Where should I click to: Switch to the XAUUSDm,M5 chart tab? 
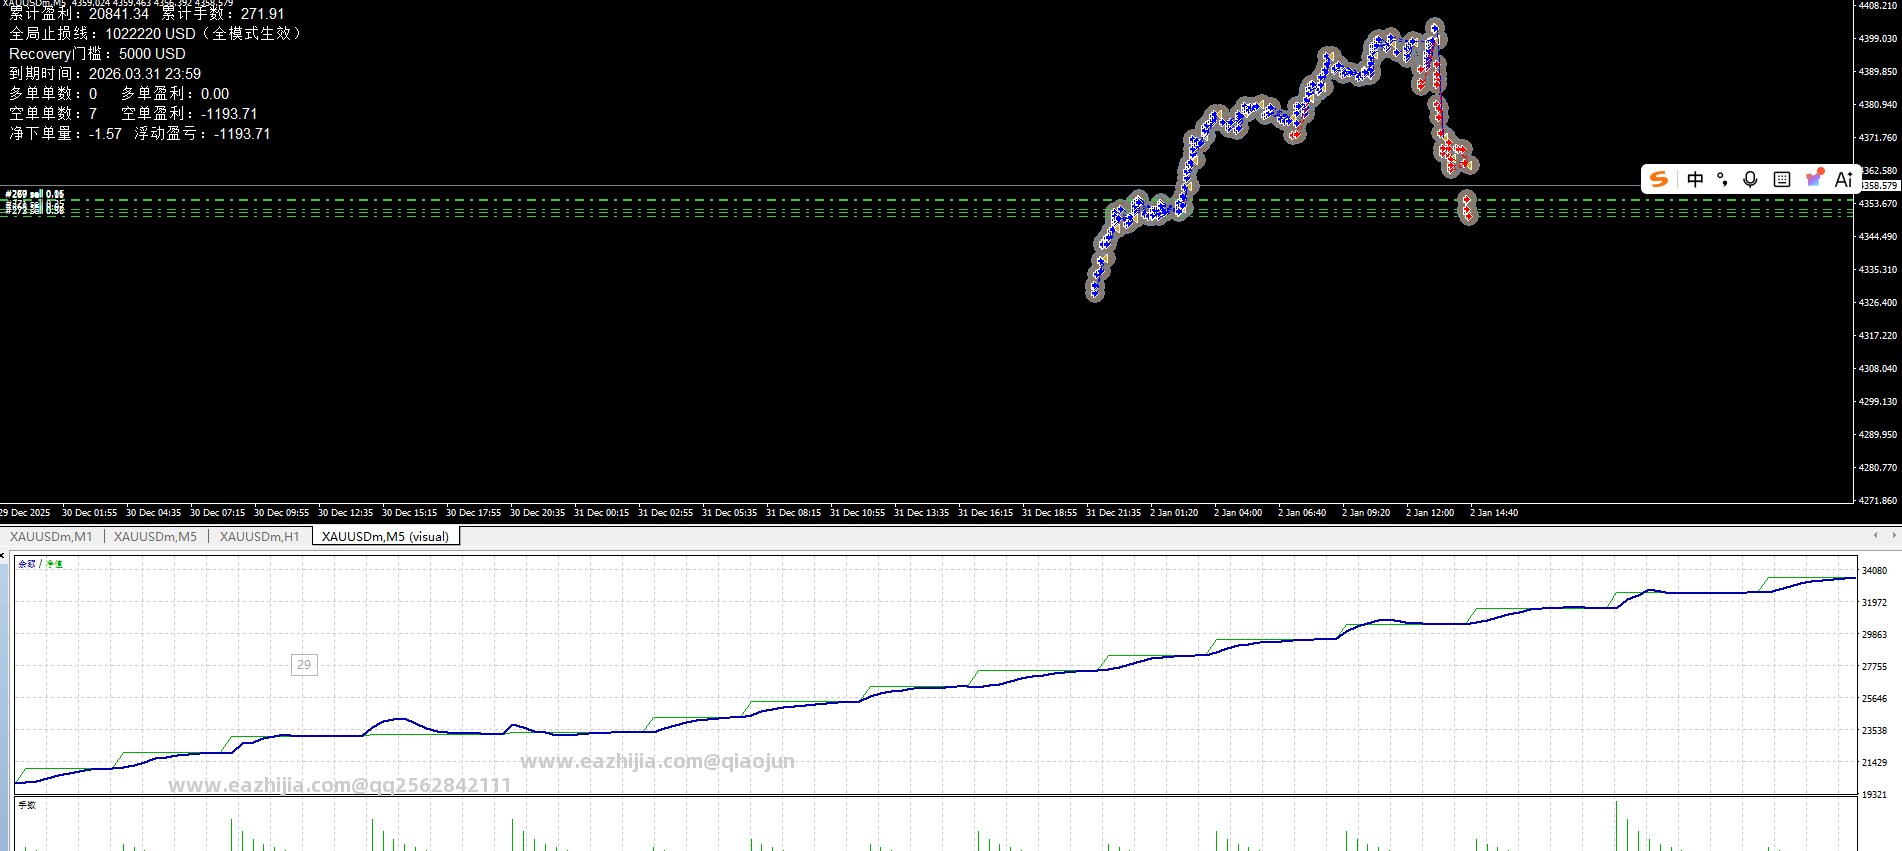[155, 537]
